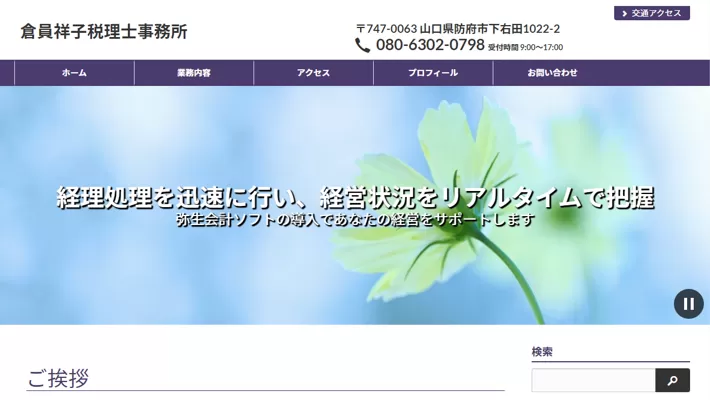Go to the ホーム menu item
Screen dimensions: 710x400
(x=74, y=73)
